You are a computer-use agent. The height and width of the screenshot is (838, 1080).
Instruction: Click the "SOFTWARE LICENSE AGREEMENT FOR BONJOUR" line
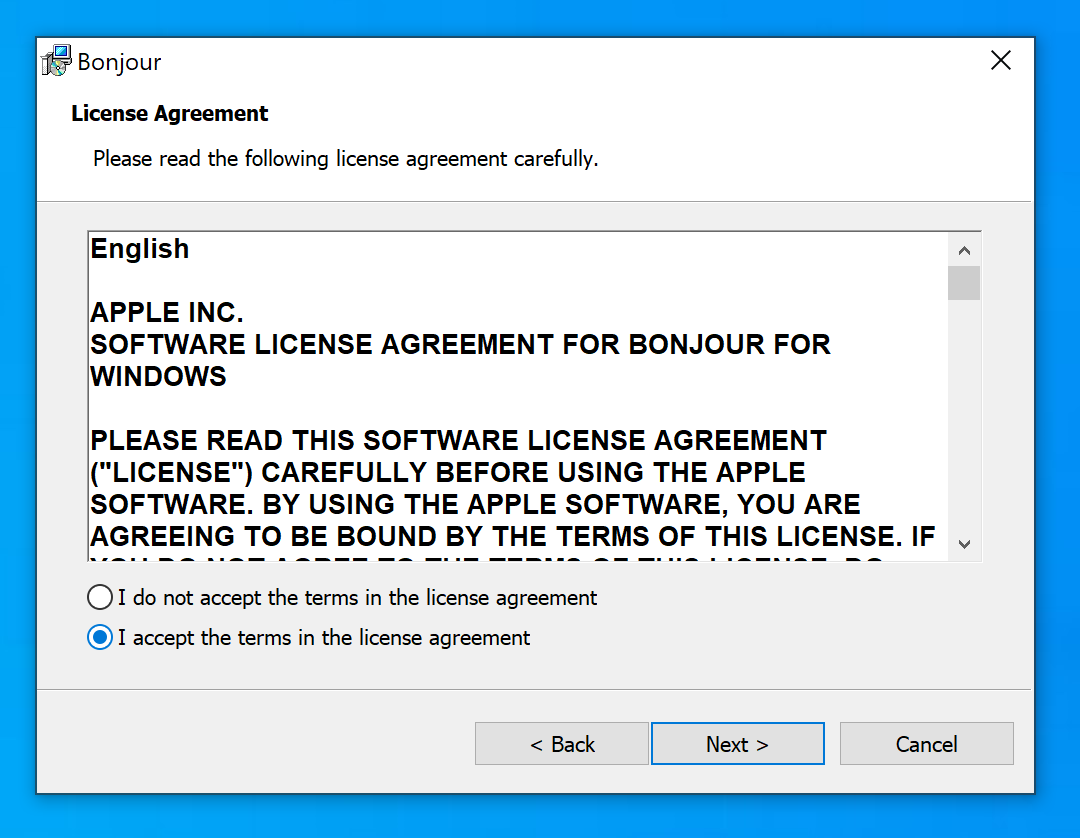(x=460, y=345)
